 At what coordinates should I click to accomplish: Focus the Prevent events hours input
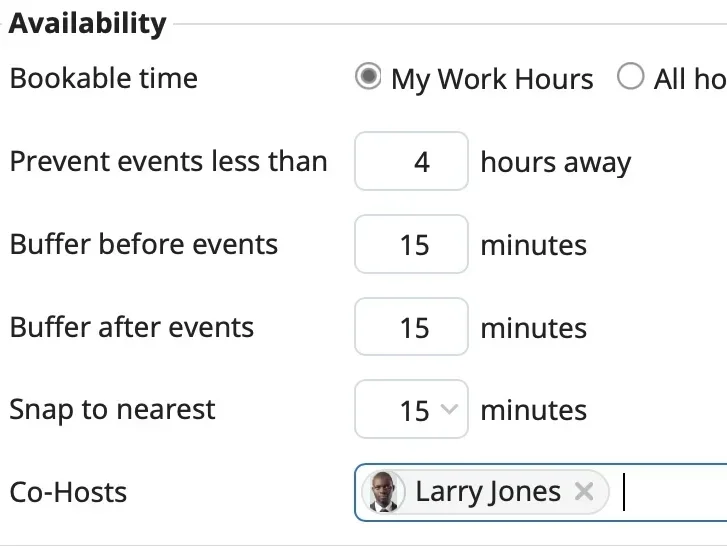pos(411,161)
